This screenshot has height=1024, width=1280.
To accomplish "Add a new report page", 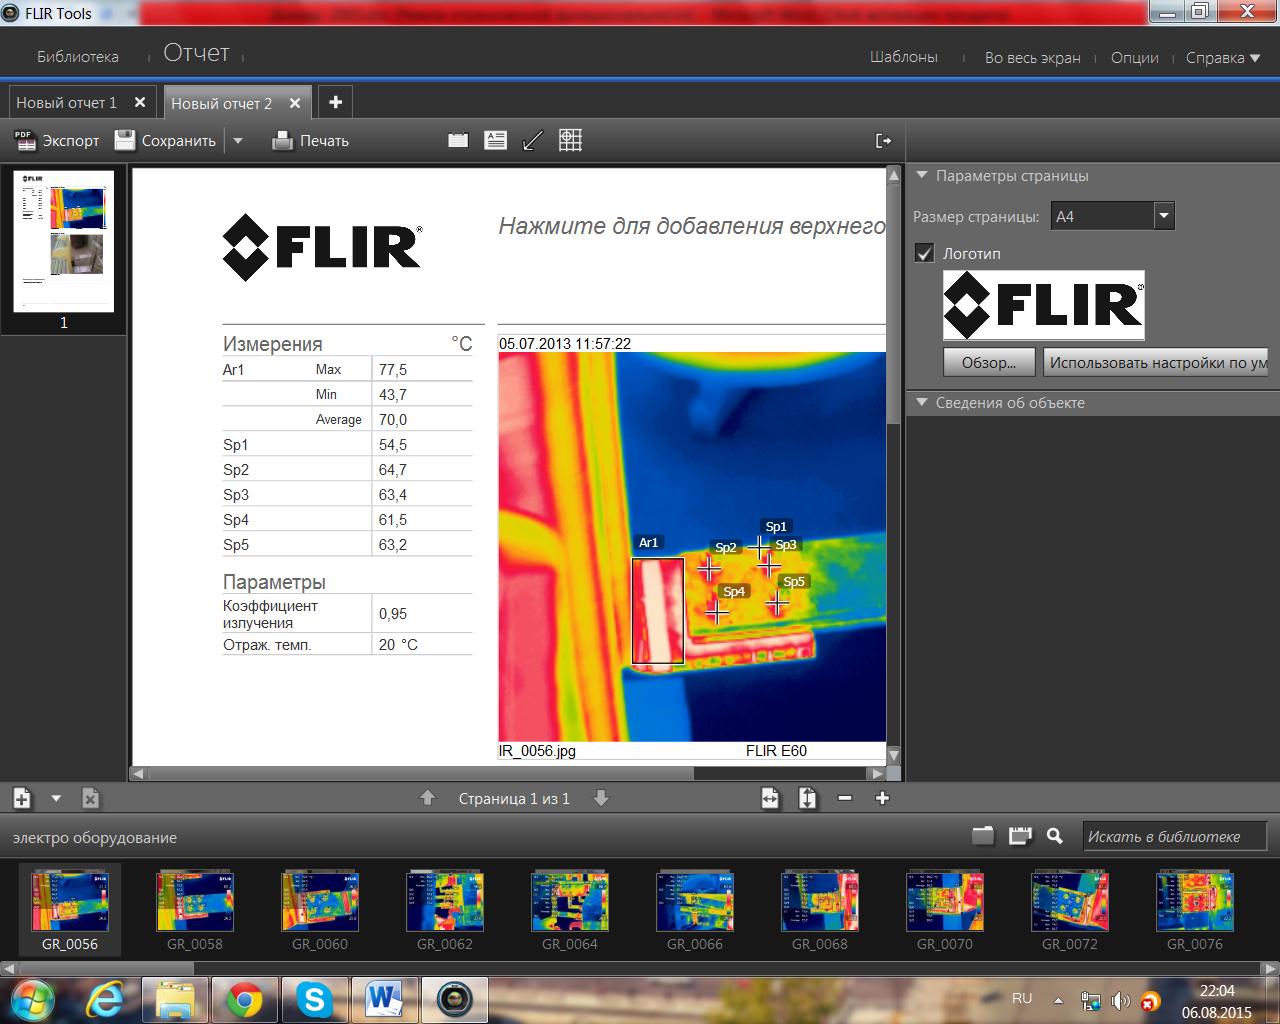I will click(x=22, y=798).
